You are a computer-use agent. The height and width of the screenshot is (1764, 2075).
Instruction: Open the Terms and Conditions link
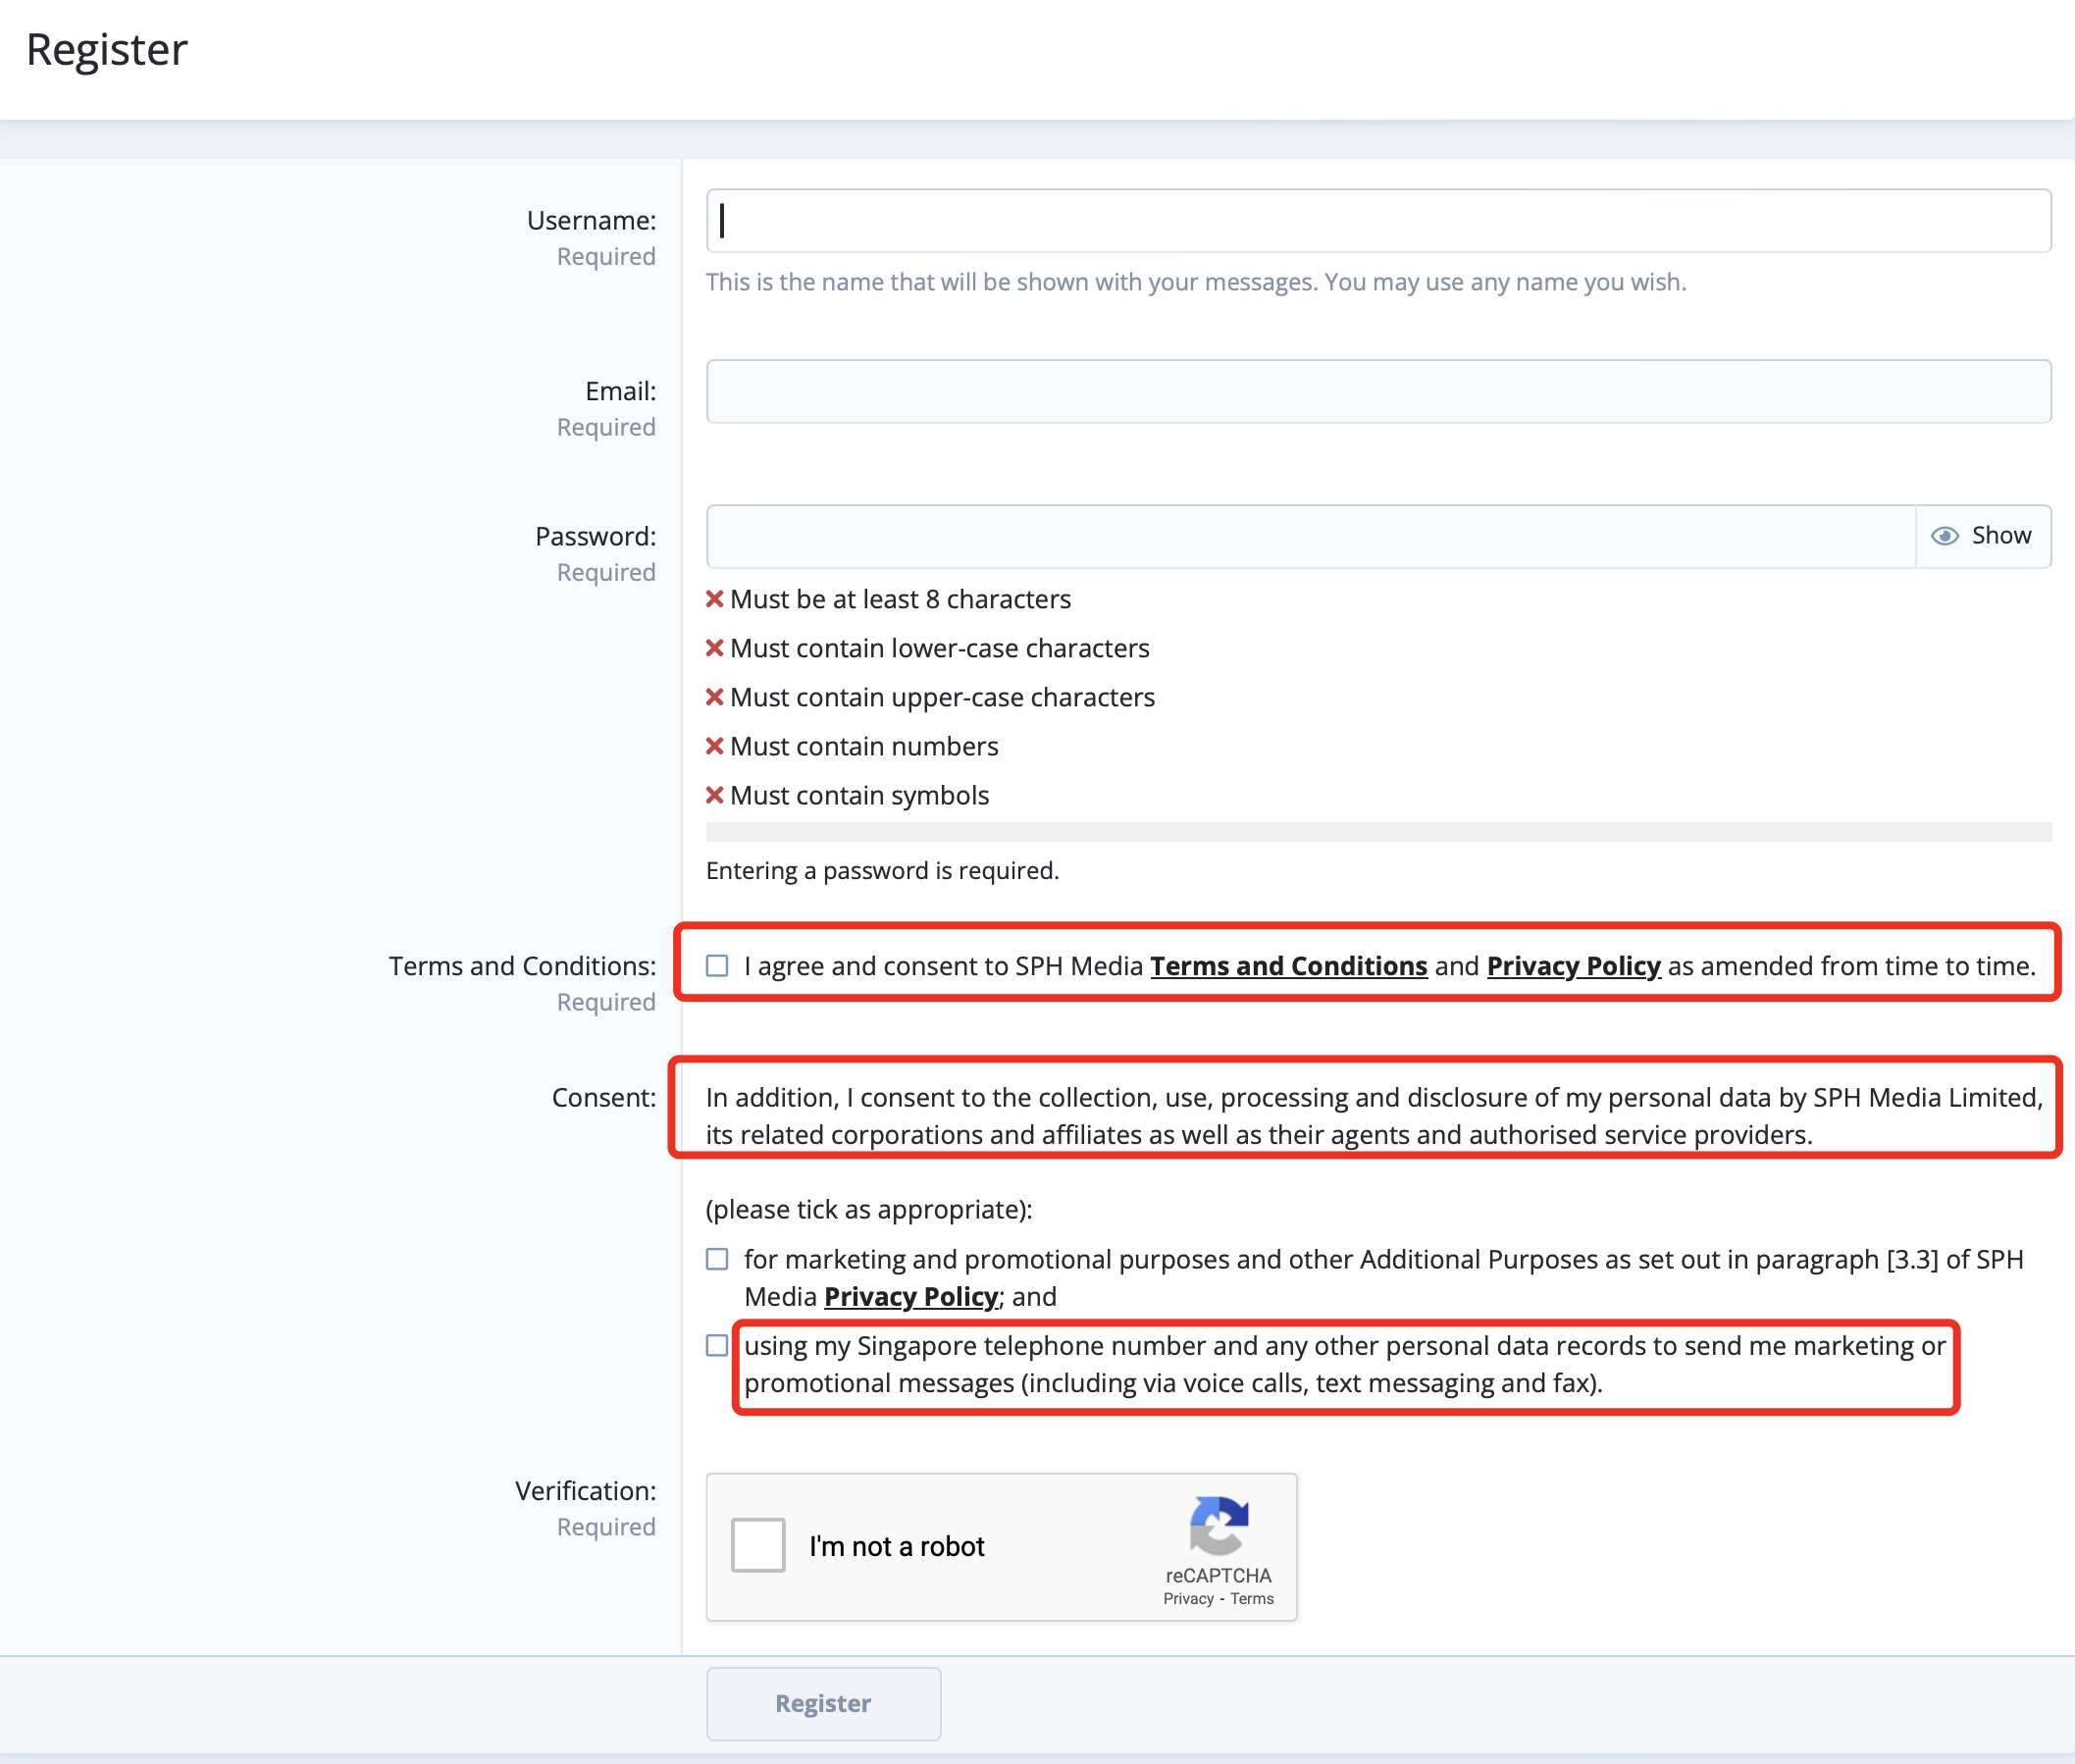(x=1288, y=966)
